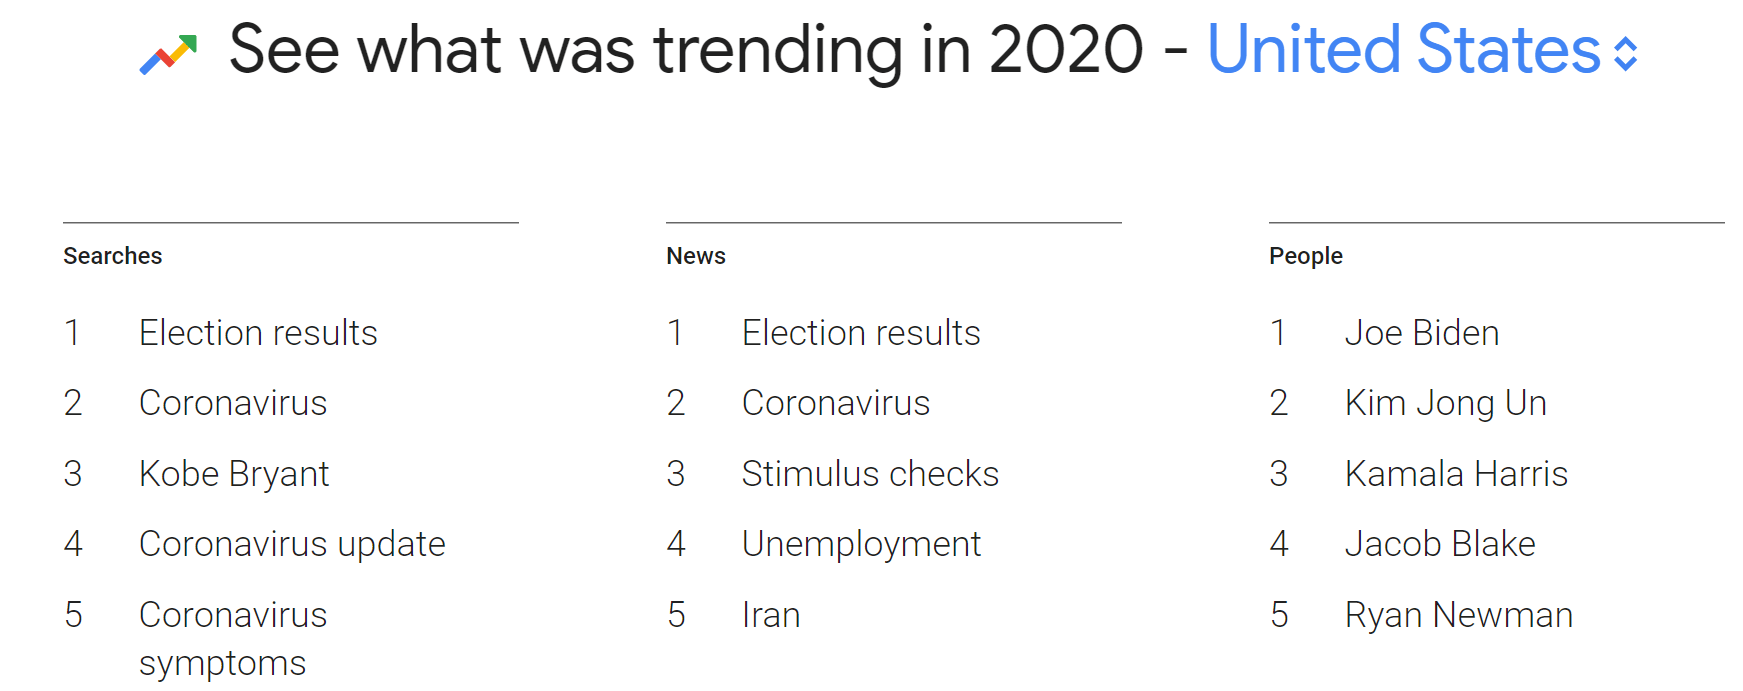Screen dimensions: 1743x691
Task: Open the Kim Jong Un profile entry
Action: click(x=1444, y=403)
